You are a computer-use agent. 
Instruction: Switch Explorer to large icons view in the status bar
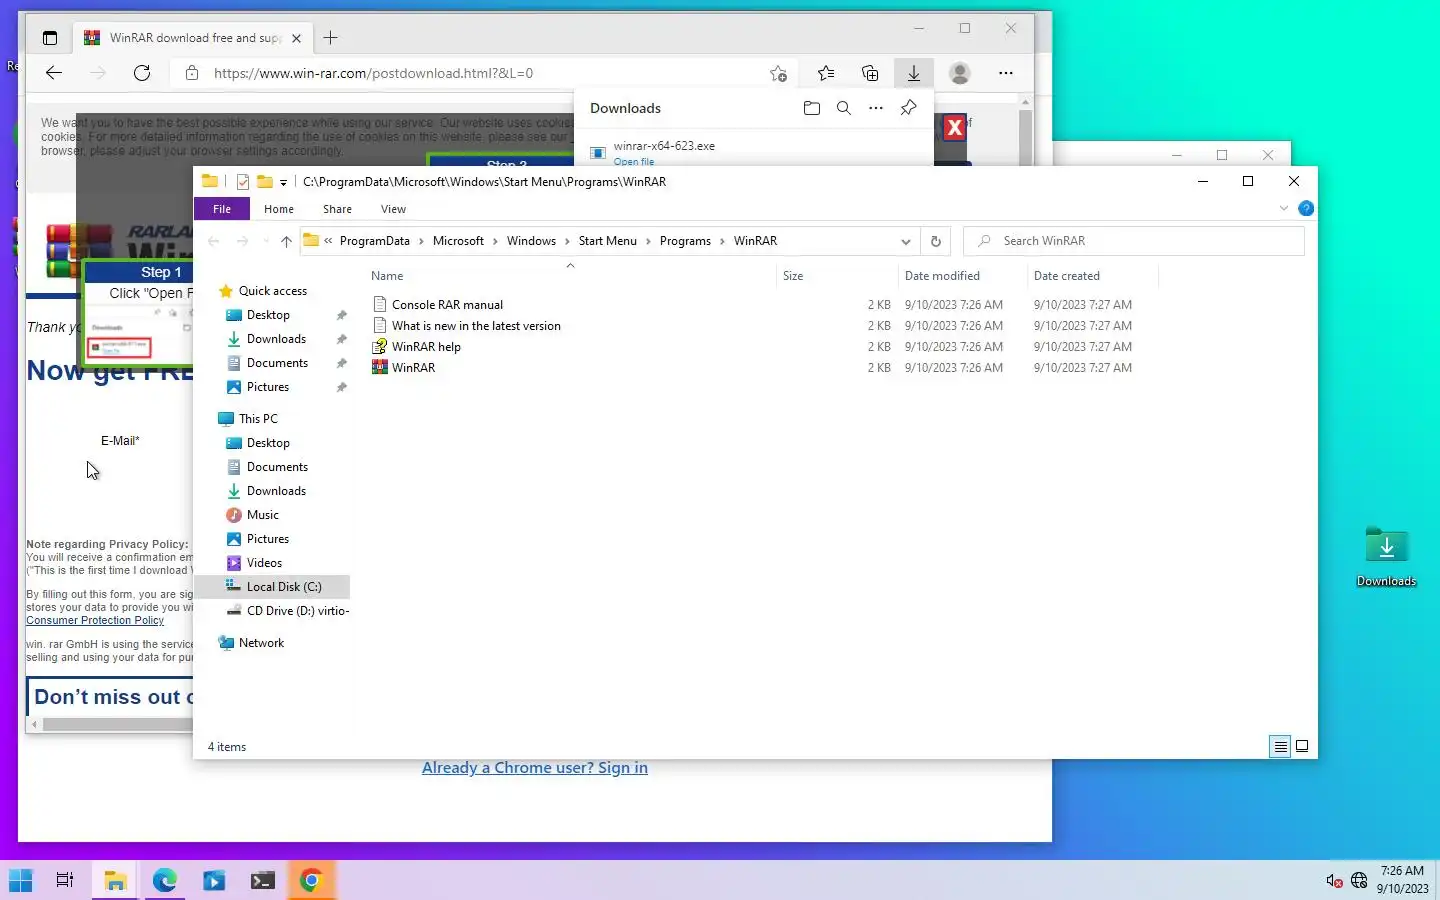click(1302, 746)
